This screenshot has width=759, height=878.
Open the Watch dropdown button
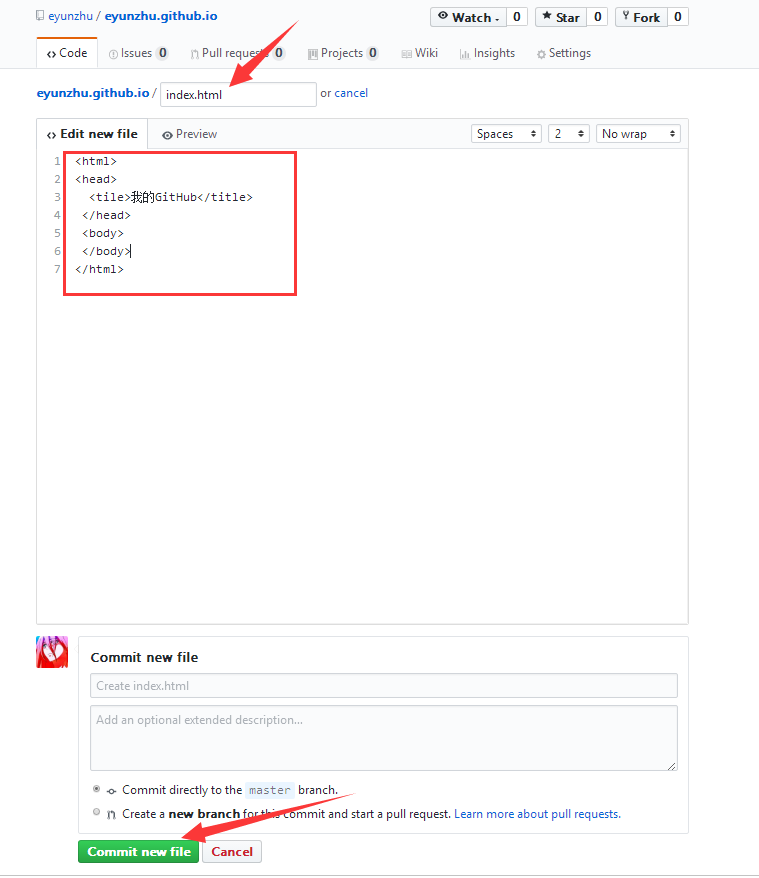pos(468,17)
